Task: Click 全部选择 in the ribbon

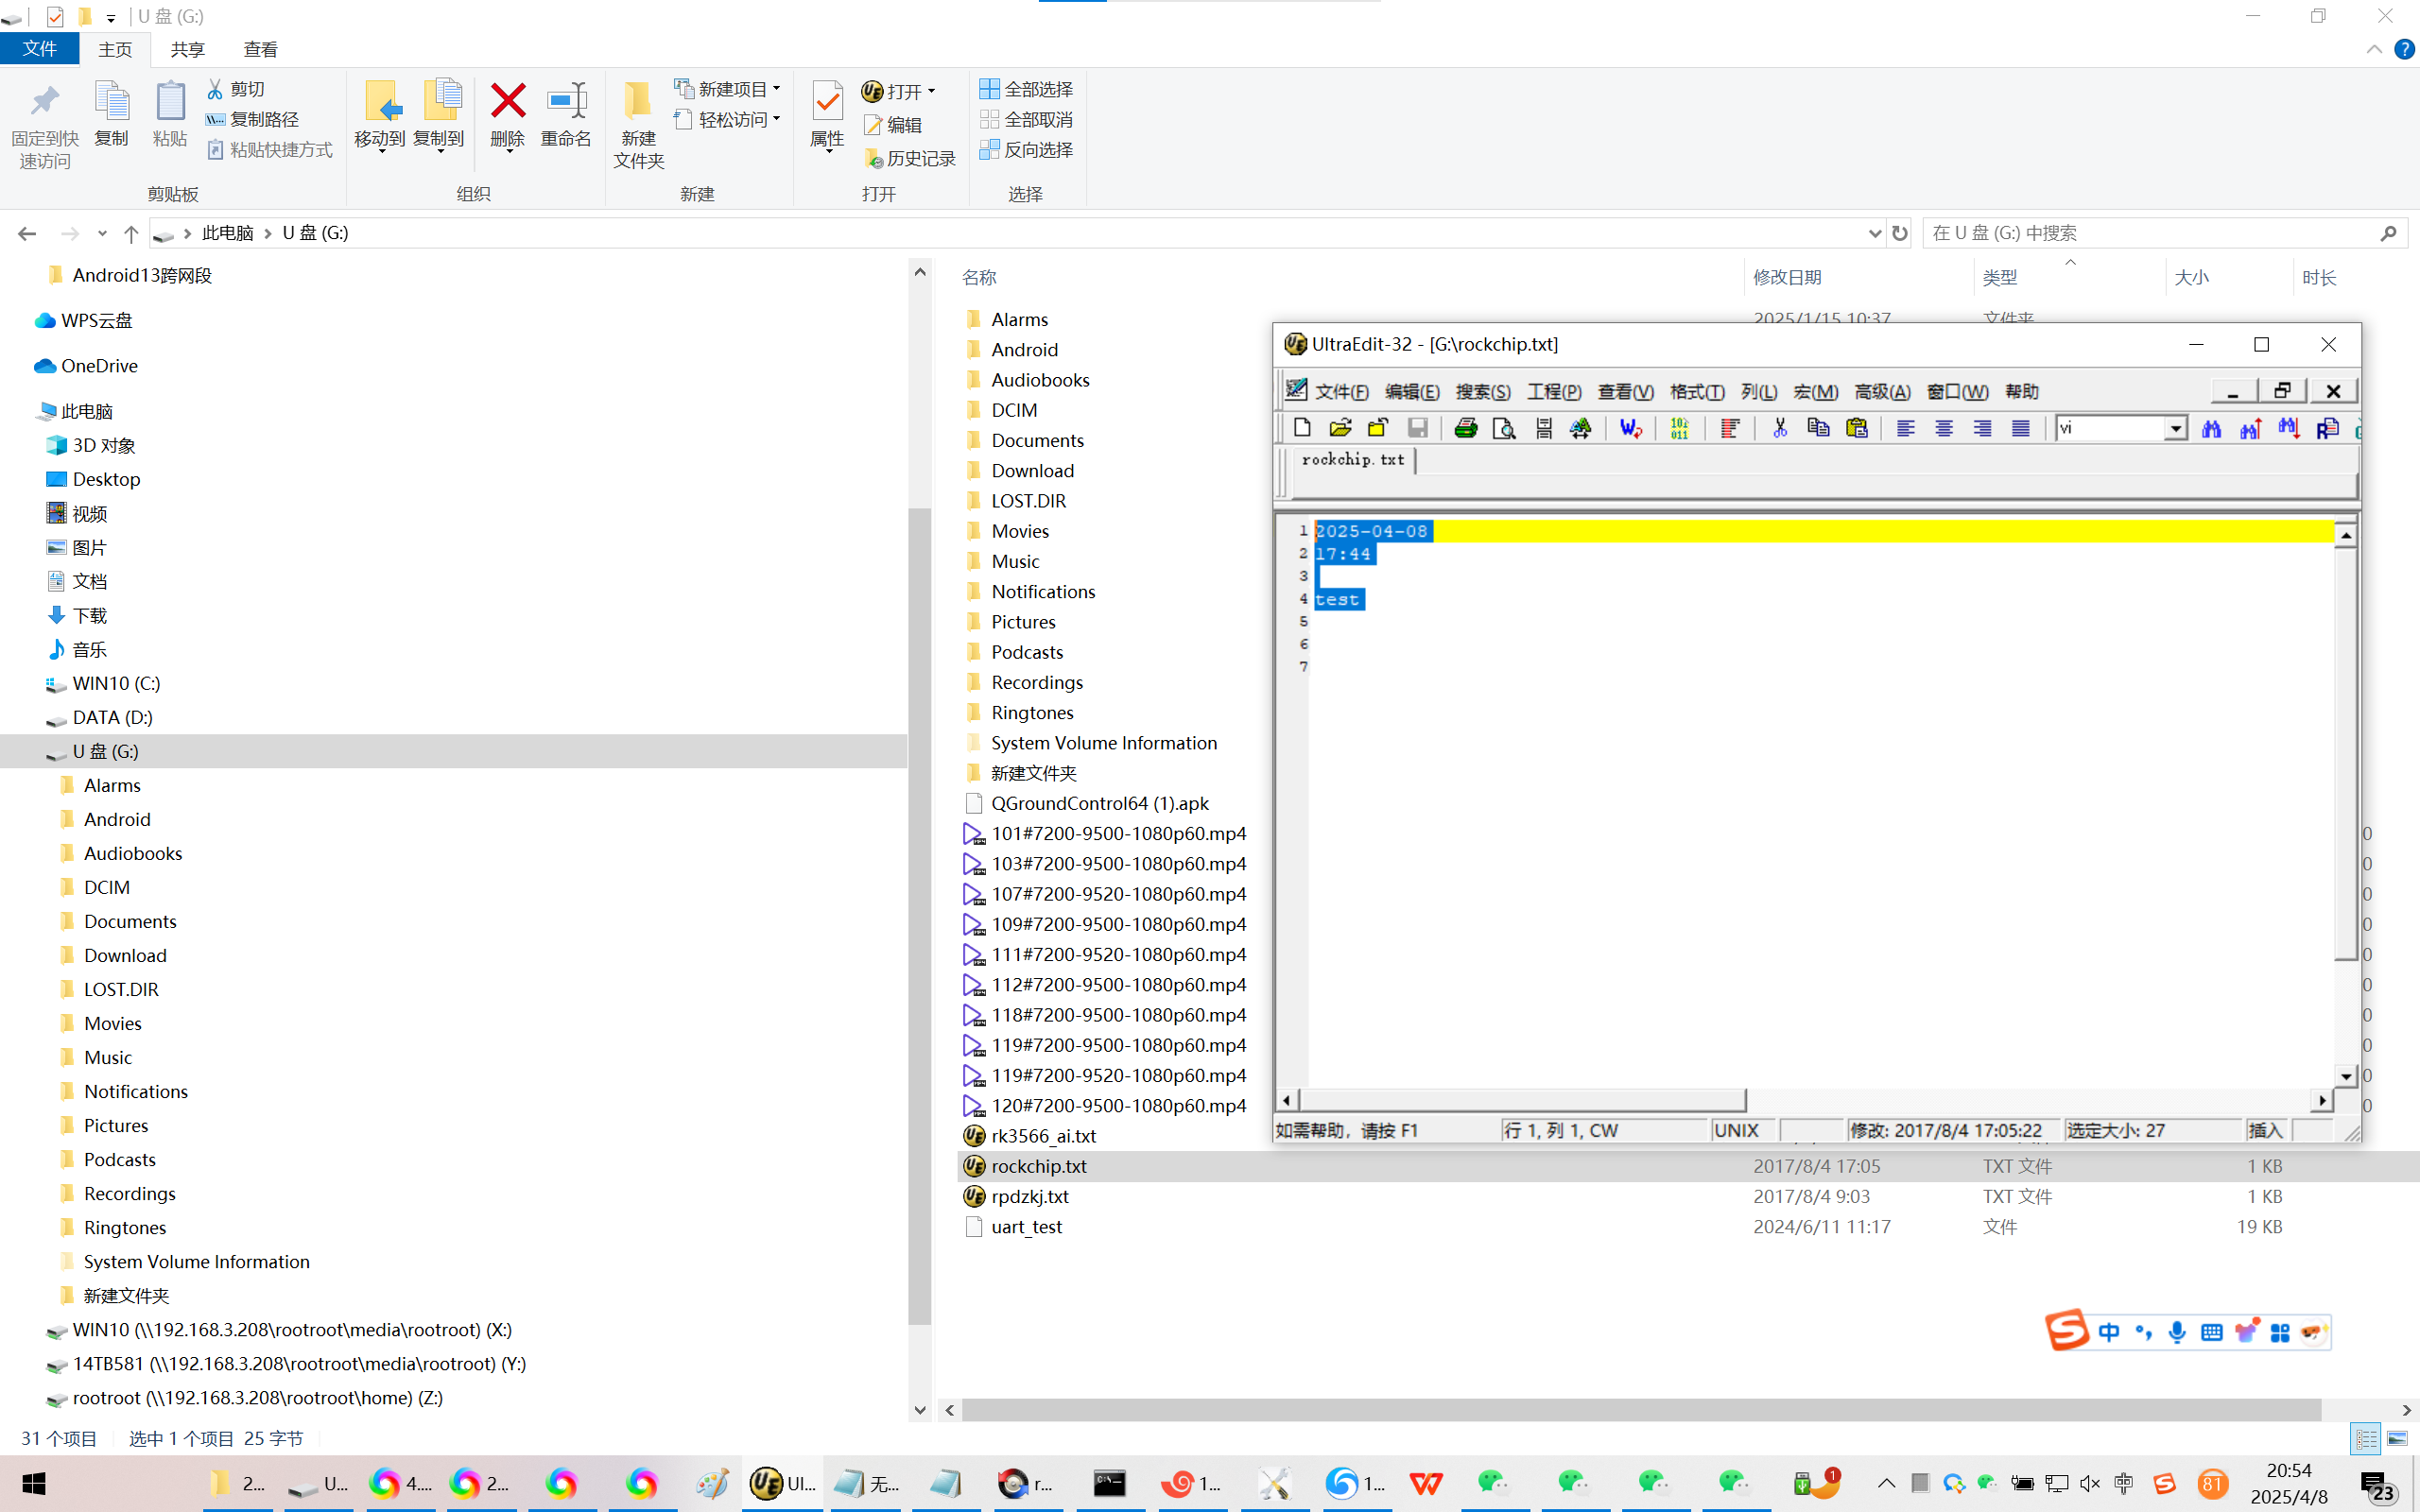Action: pyautogui.click(x=1026, y=89)
